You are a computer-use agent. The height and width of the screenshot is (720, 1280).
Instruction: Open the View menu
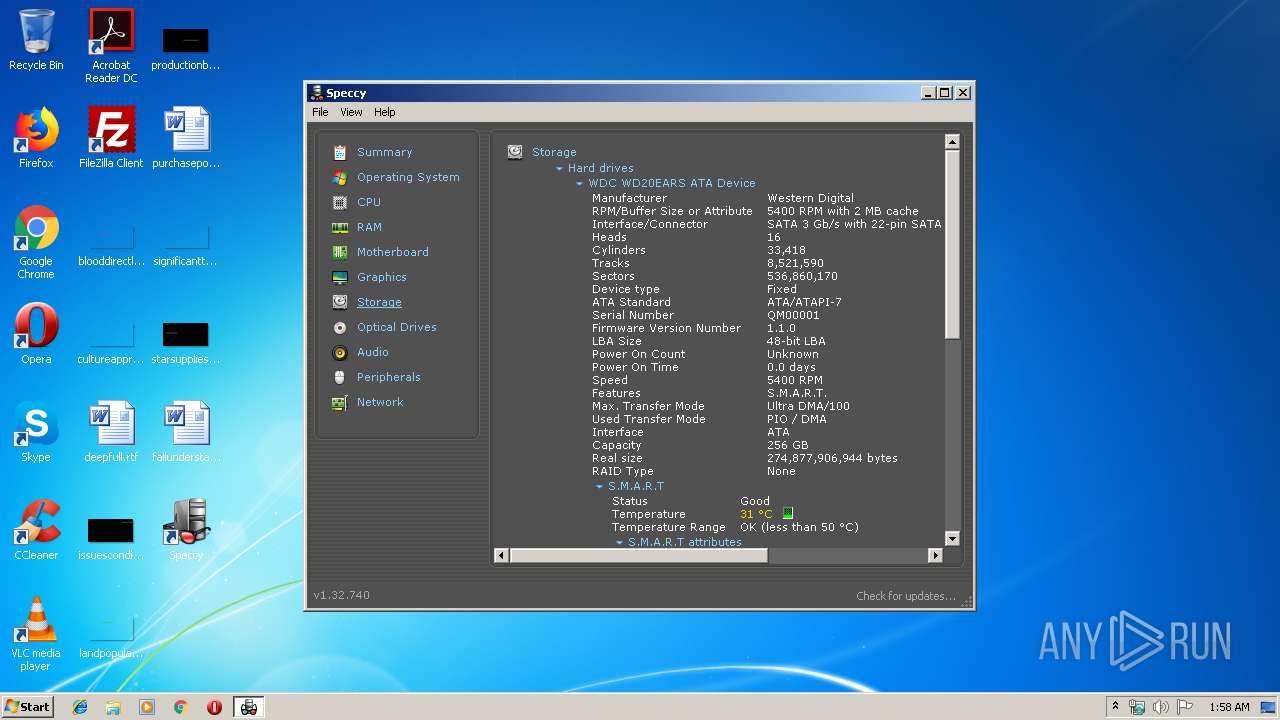click(351, 112)
